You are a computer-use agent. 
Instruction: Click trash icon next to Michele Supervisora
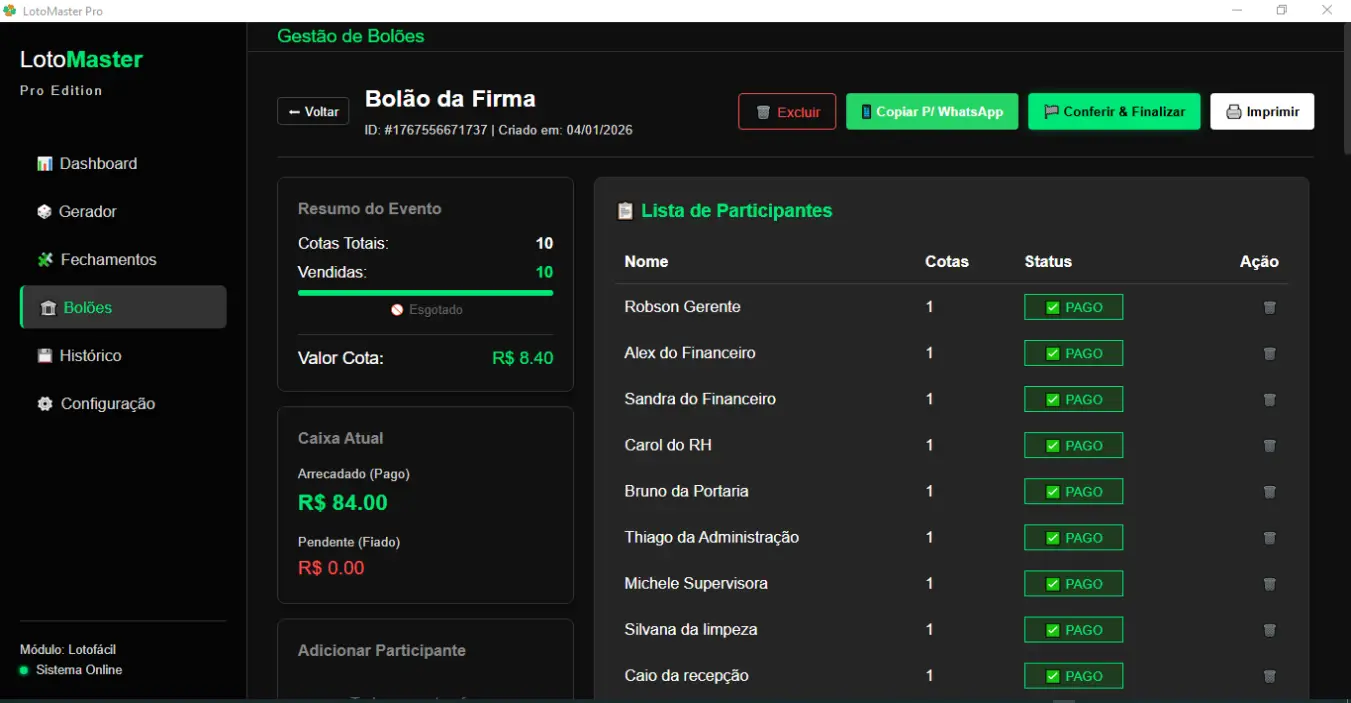tap(1269, 584)
